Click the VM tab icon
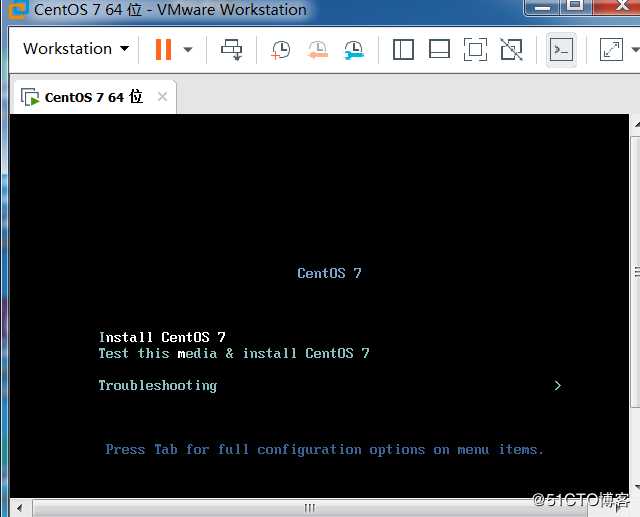Image resolution: width=640 pixels, height=517 pixels. (30, 97)
